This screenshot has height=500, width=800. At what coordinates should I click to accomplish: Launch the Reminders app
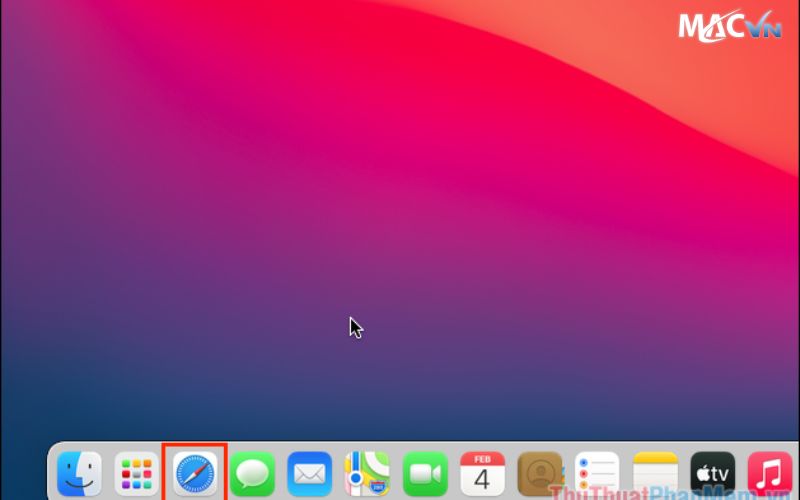point(597,473)
